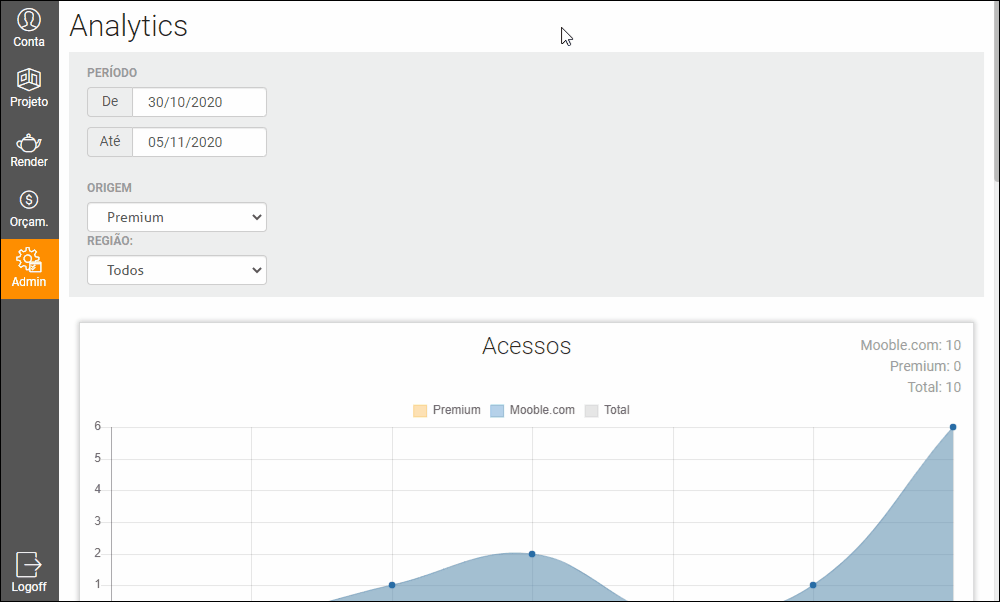Expand the Região Todos dropdown

click(x=177, y=270)
